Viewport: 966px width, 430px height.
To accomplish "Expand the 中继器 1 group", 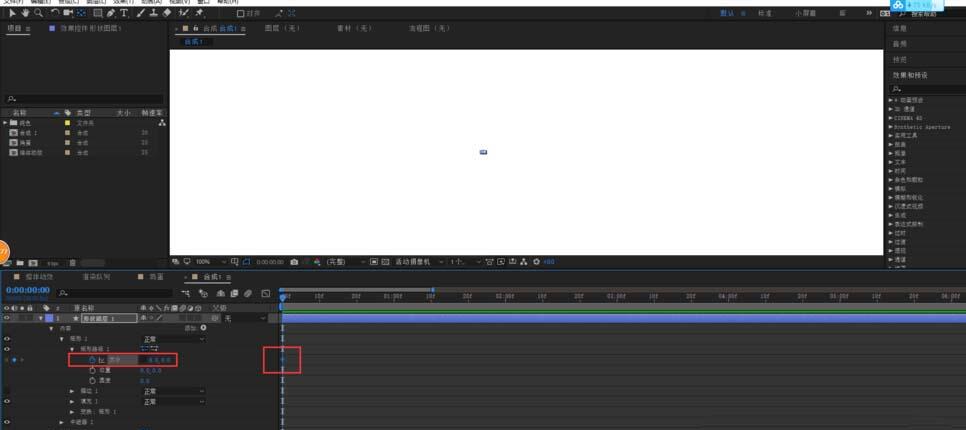I will pos(62,423).
